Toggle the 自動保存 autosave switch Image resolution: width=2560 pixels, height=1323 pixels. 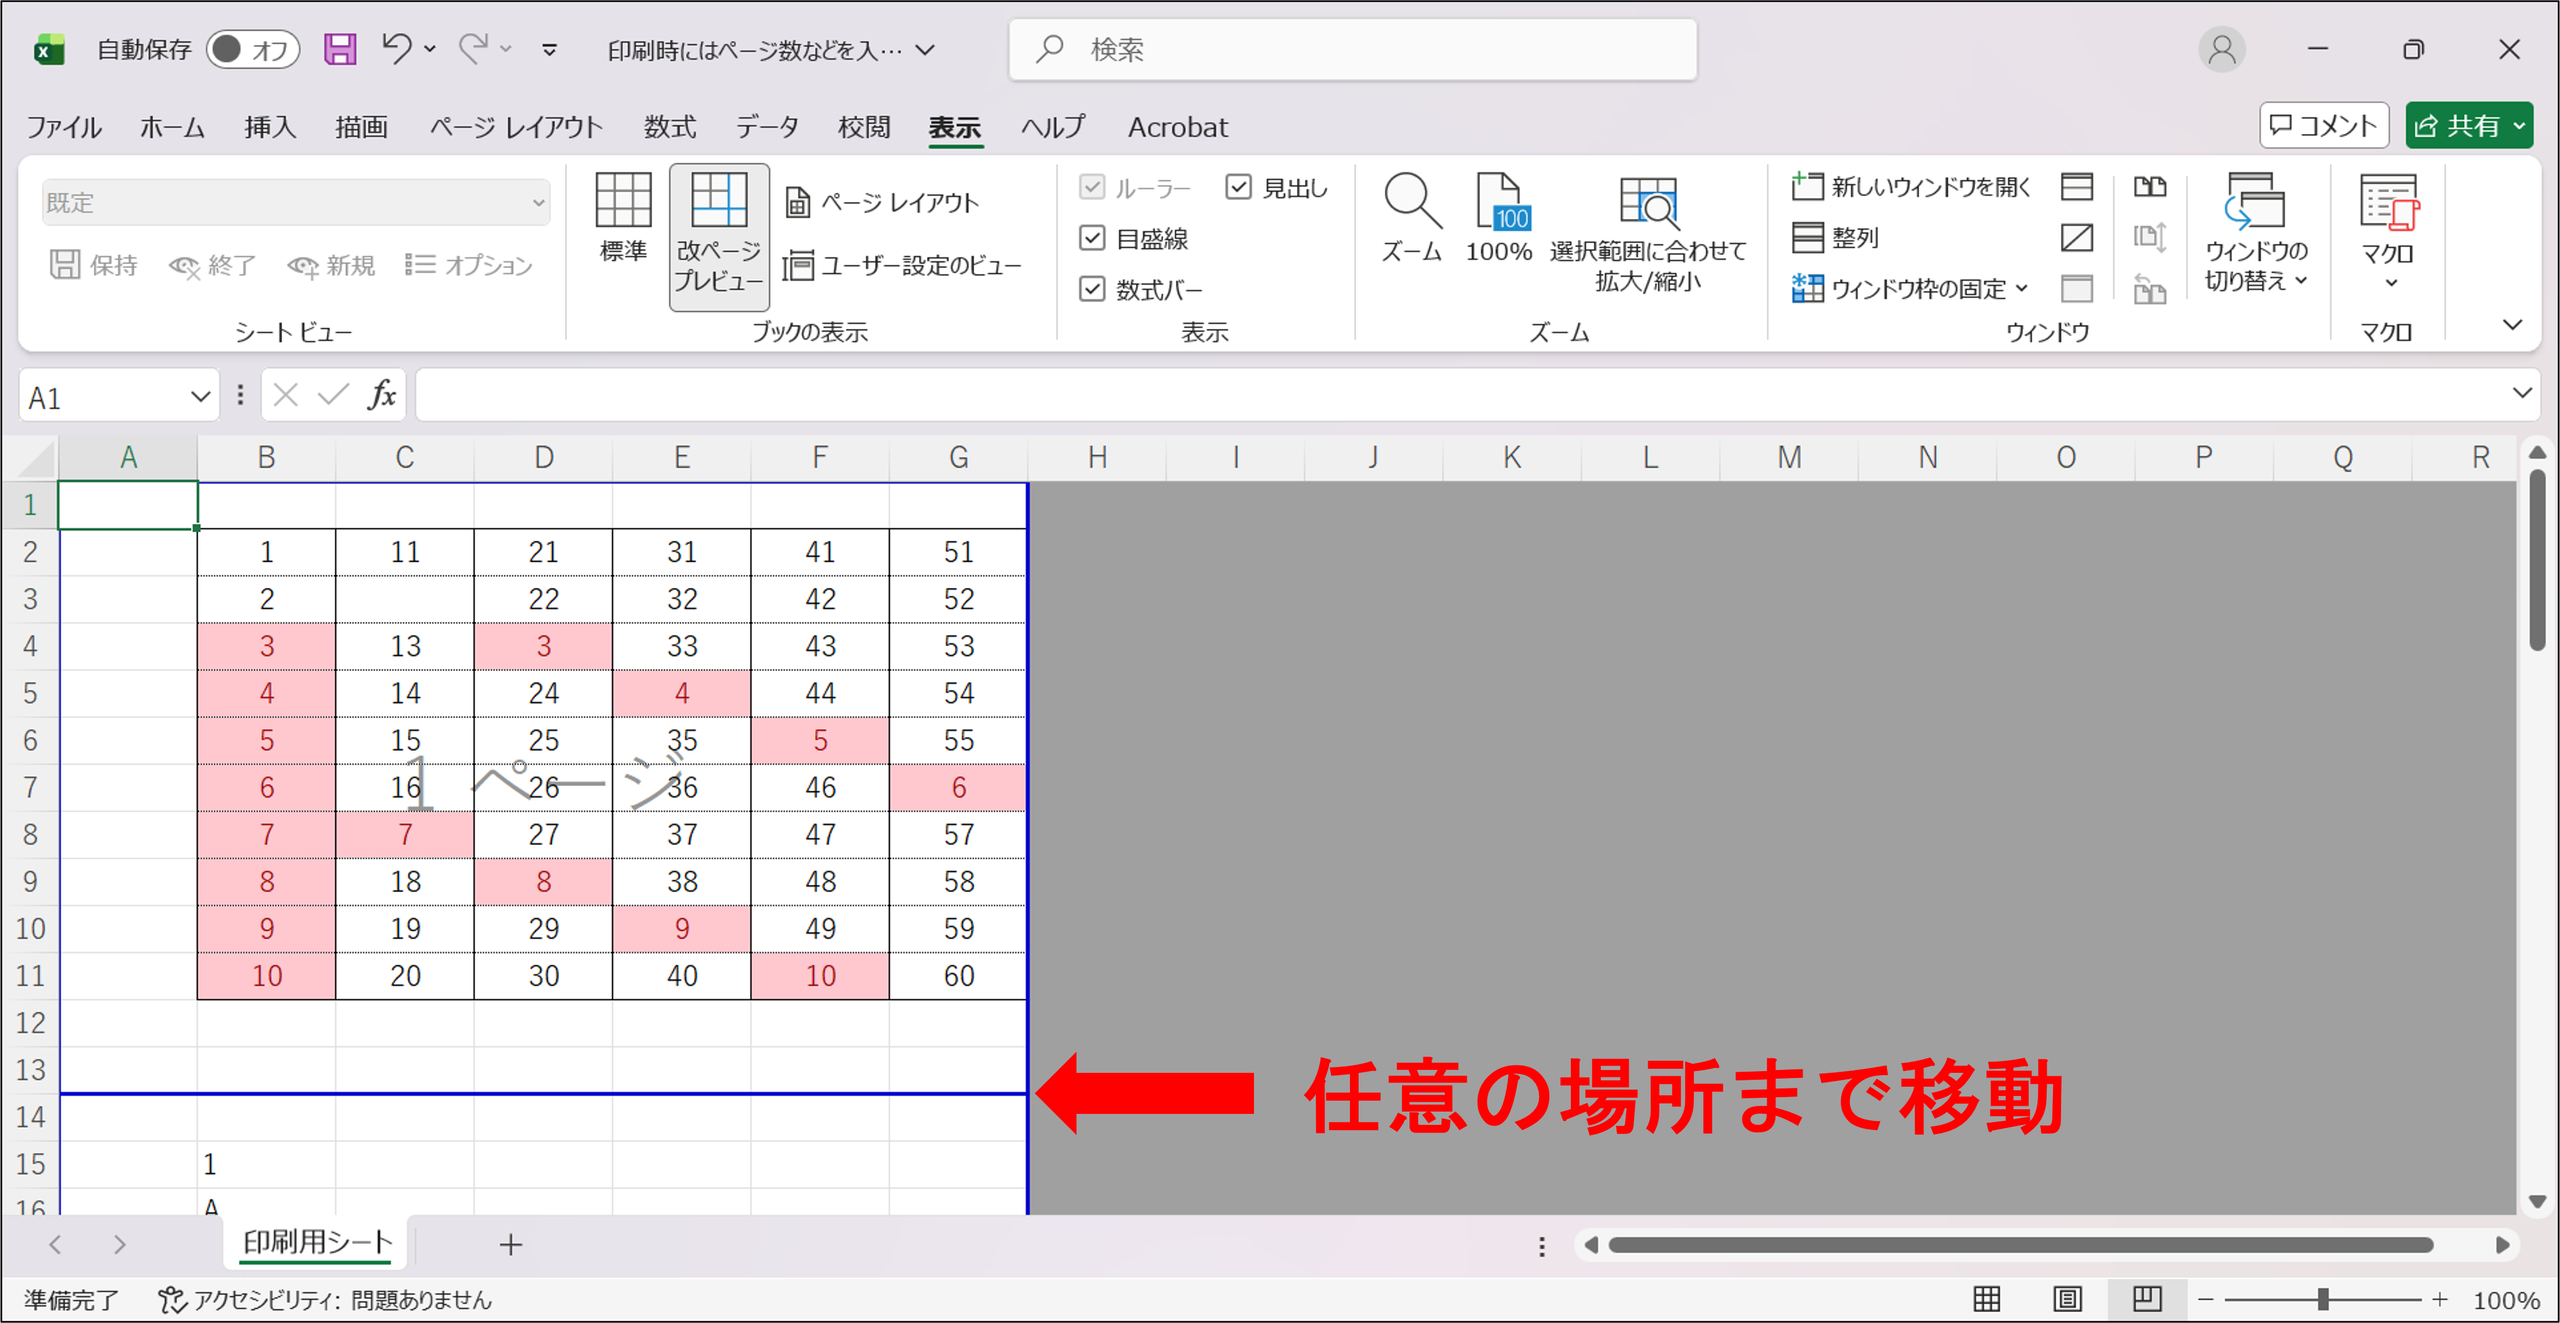253,49
